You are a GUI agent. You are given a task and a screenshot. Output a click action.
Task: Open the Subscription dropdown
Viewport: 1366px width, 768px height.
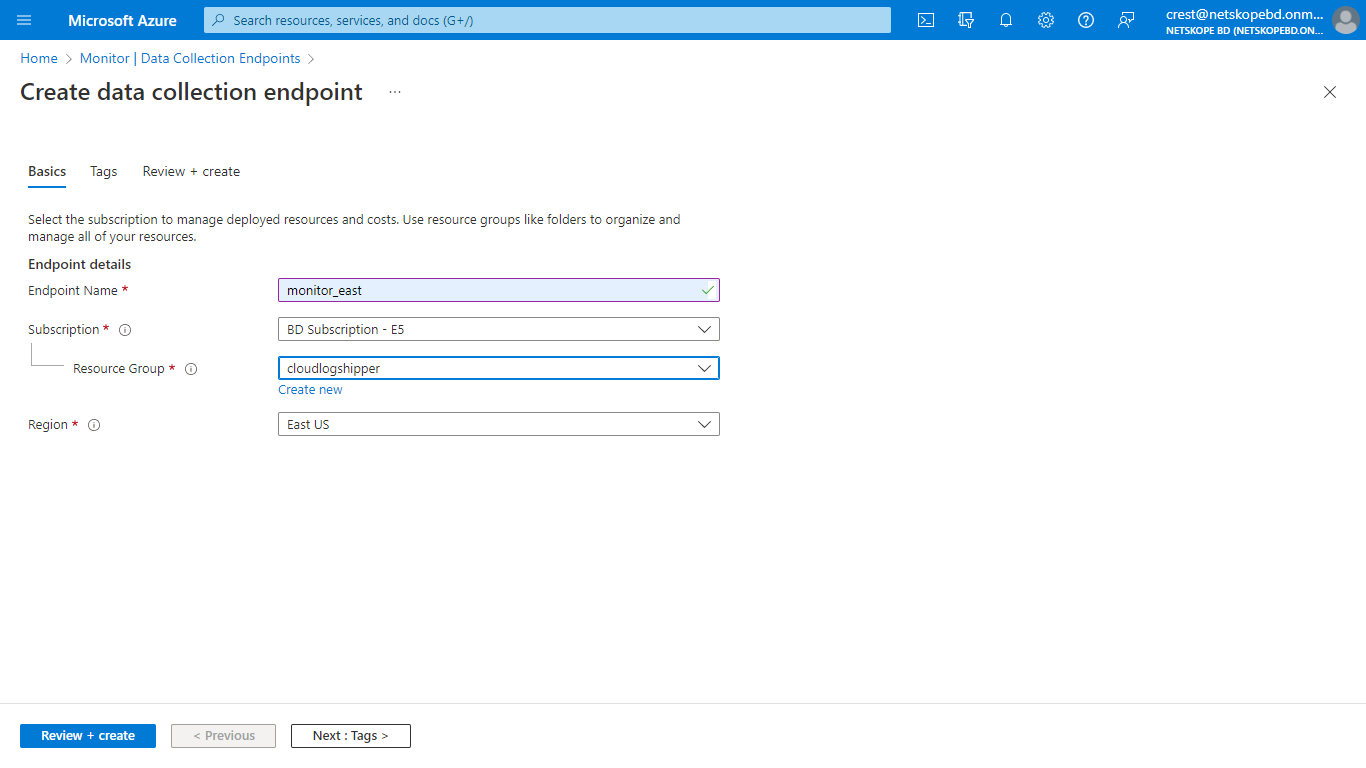(x=498, y=329)
